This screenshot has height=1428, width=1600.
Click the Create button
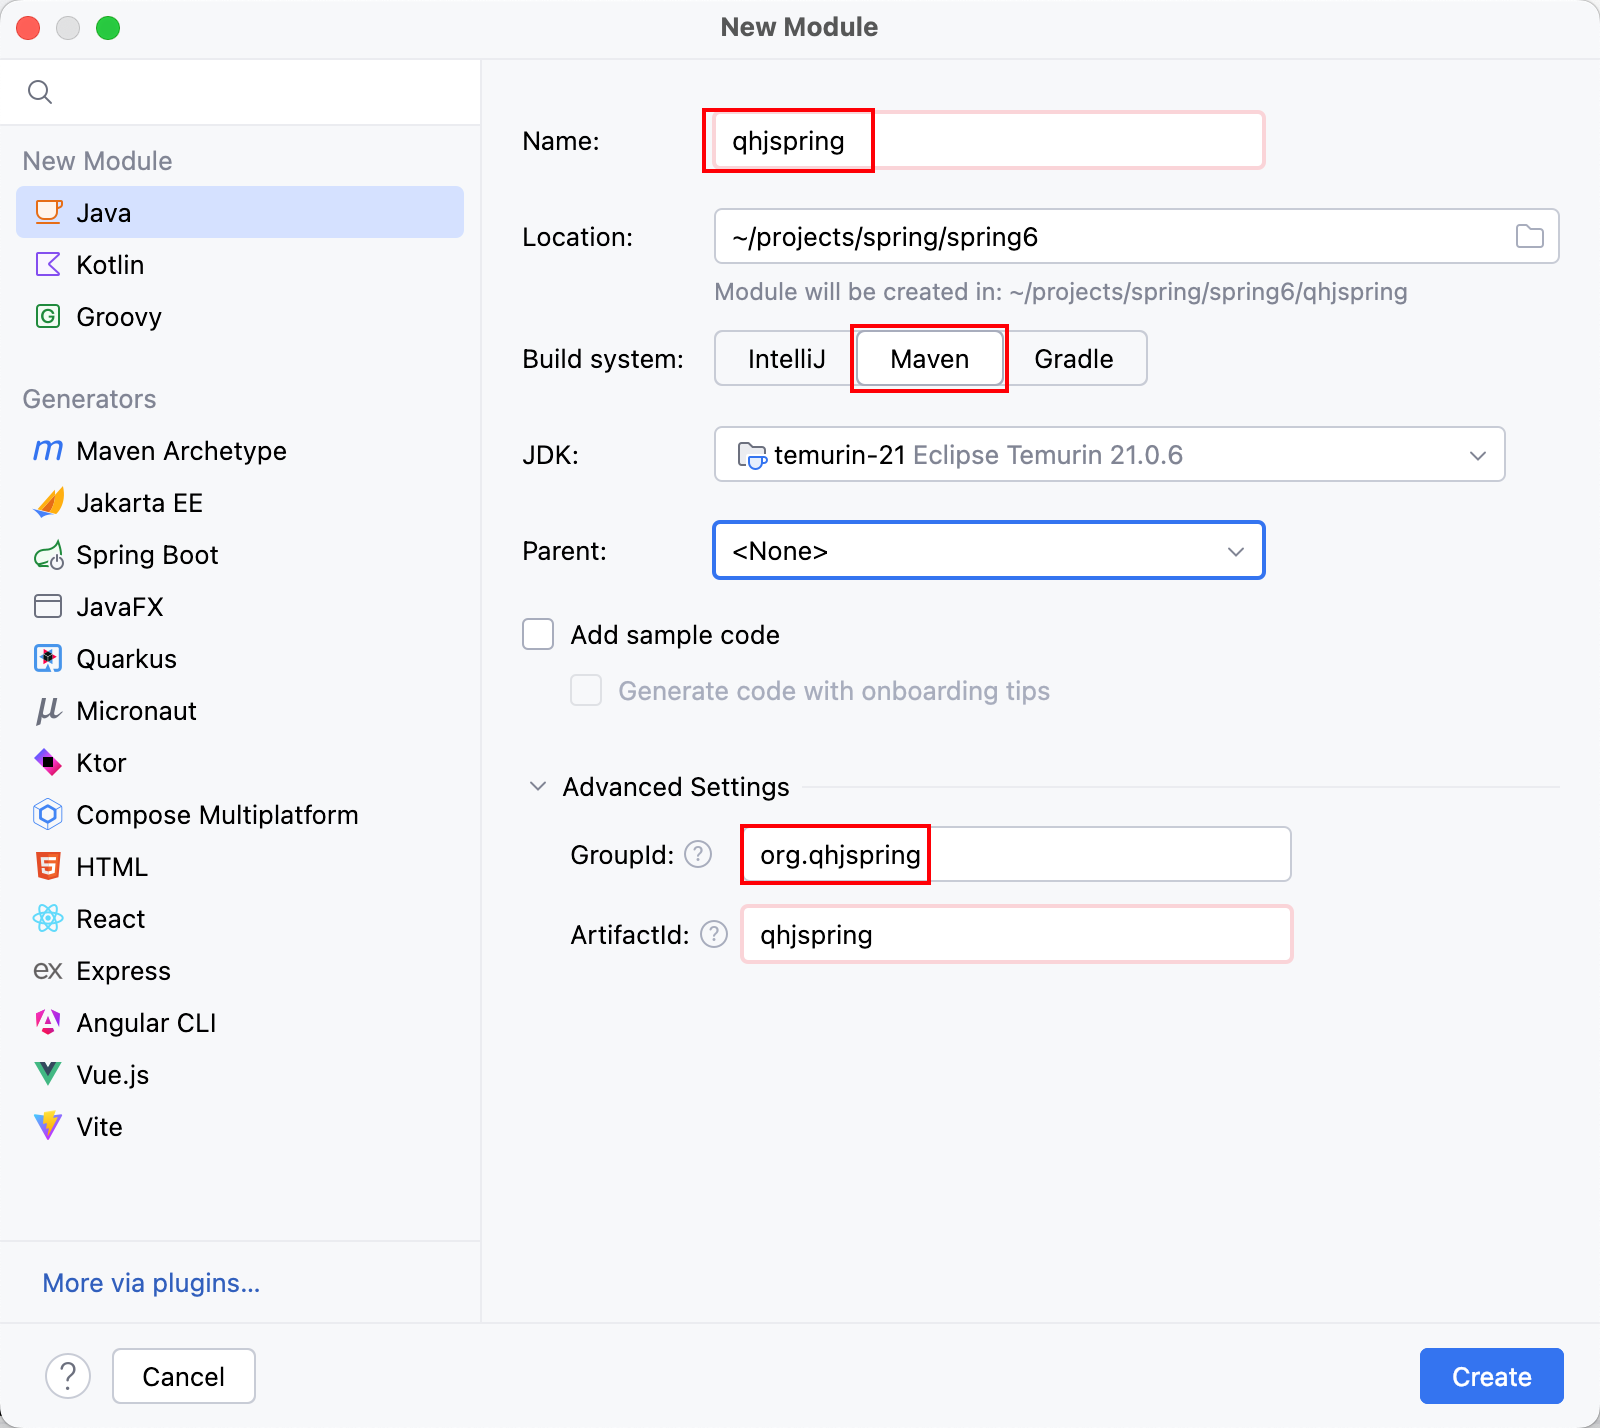[x=1492, y=1376]
